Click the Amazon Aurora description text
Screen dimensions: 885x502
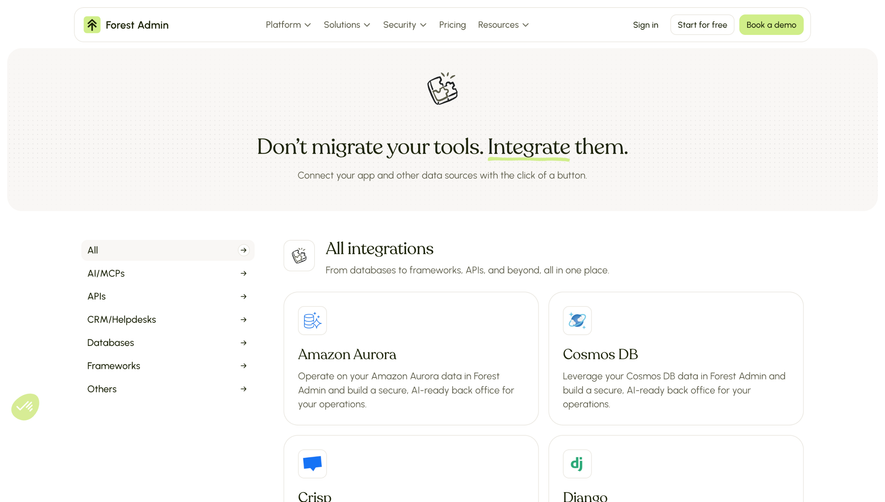[406, 390]
